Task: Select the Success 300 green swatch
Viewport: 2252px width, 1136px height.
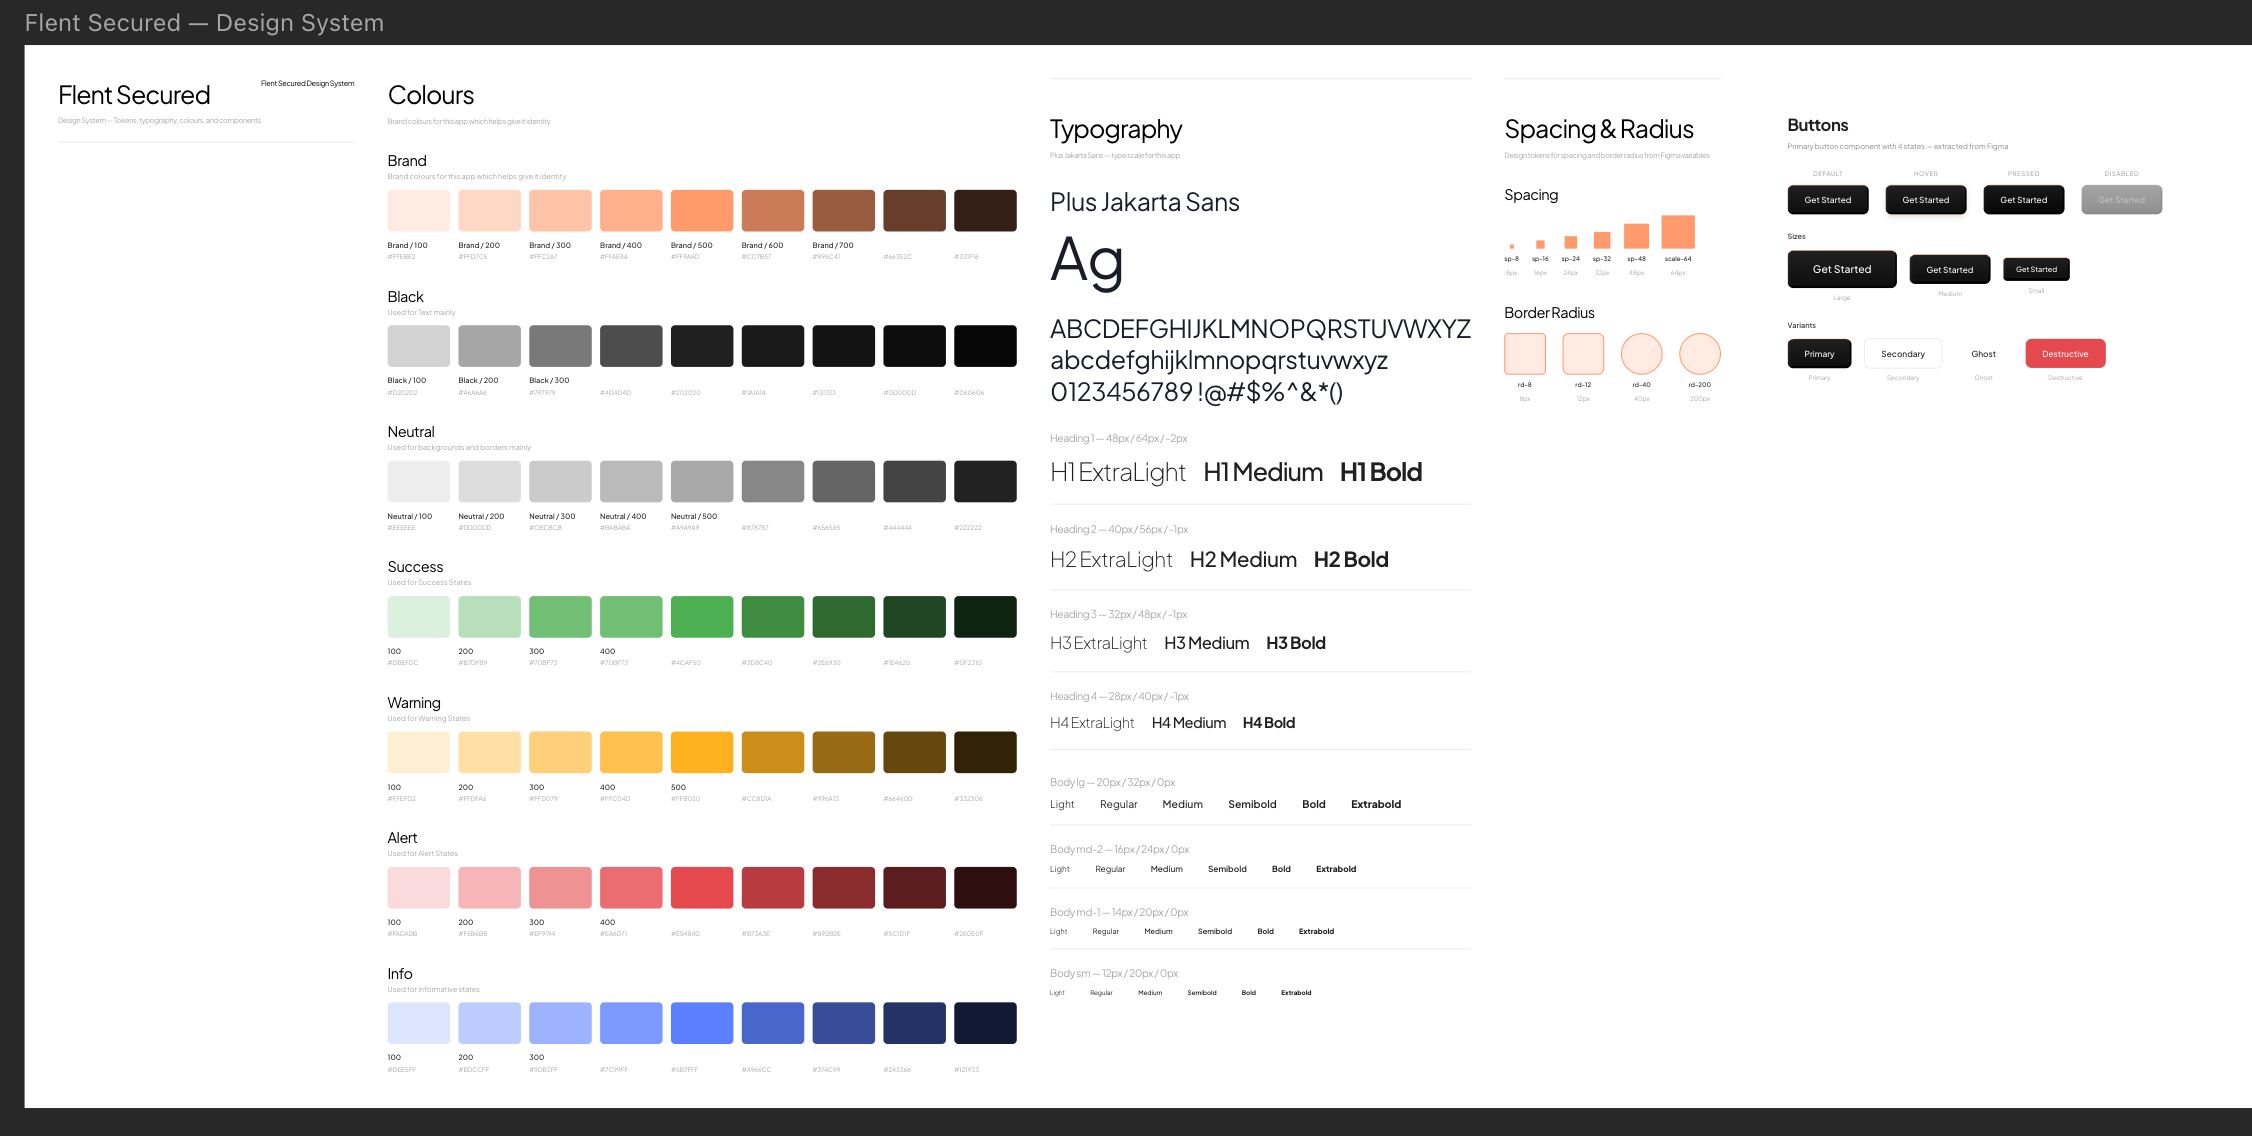Action: (560, 617)
